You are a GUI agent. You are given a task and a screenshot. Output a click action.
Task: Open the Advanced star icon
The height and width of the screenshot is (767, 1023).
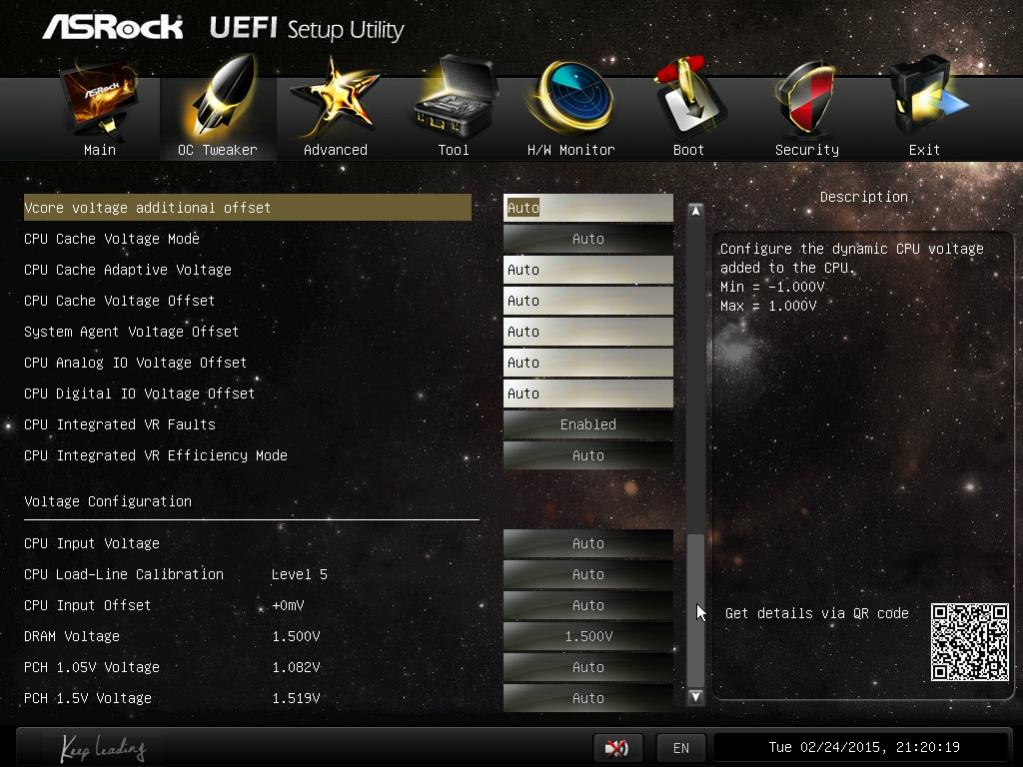pyautogui.click(x=335, y=98)
